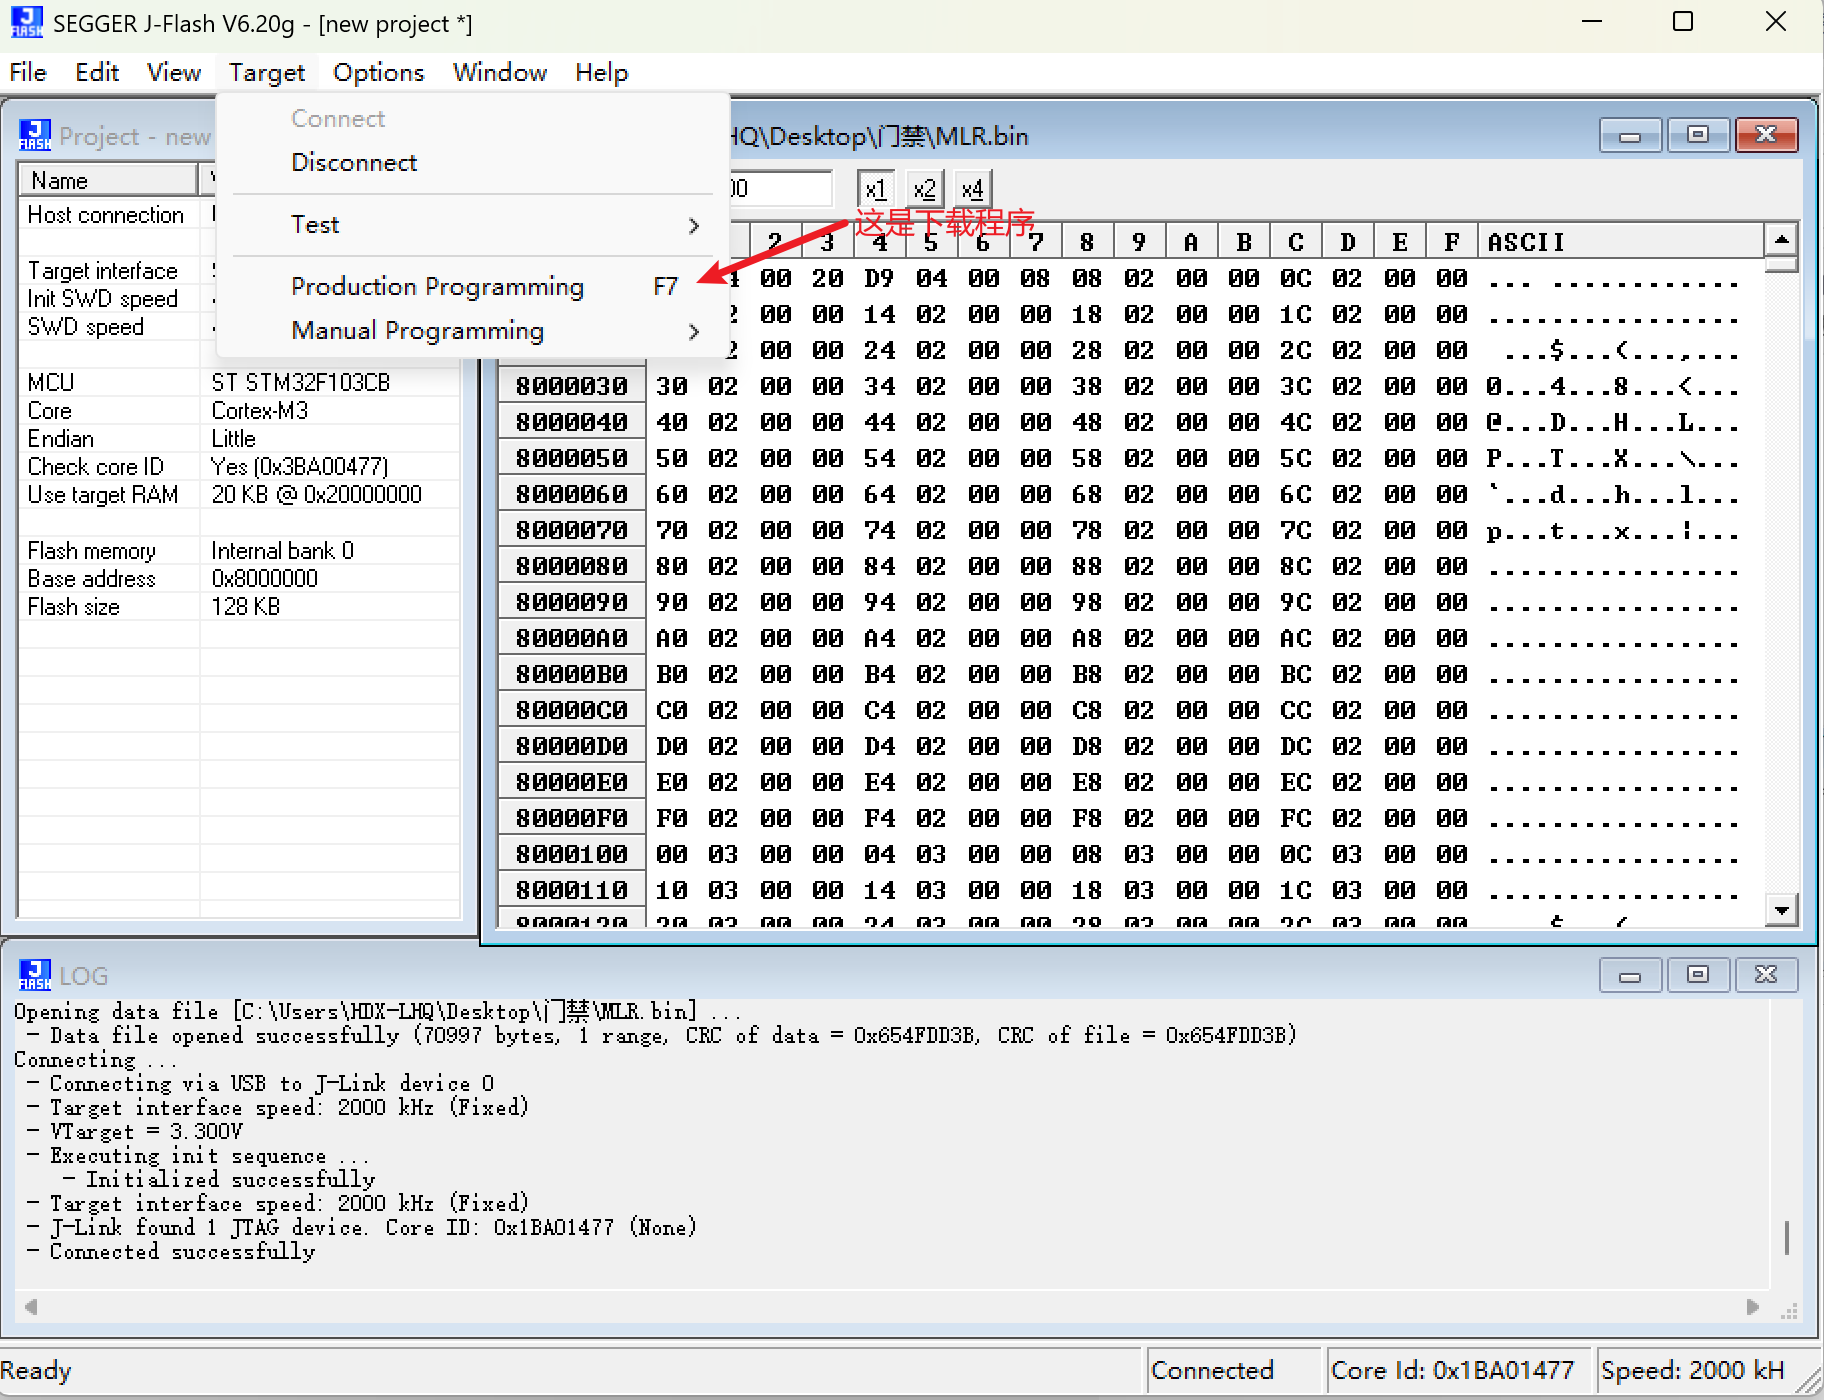Select the Target interface row

[238, 271]
